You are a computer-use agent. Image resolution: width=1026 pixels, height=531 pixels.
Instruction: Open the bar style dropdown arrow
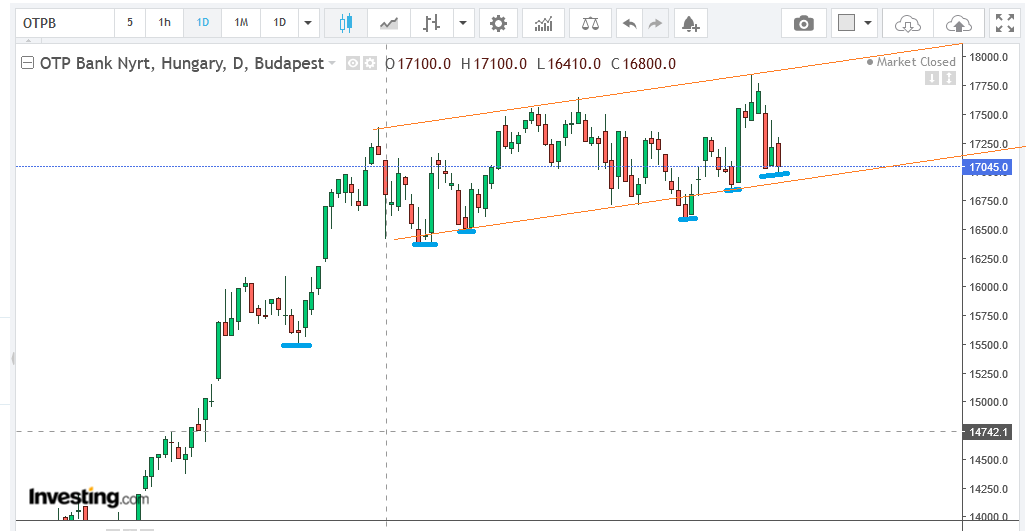461,23
